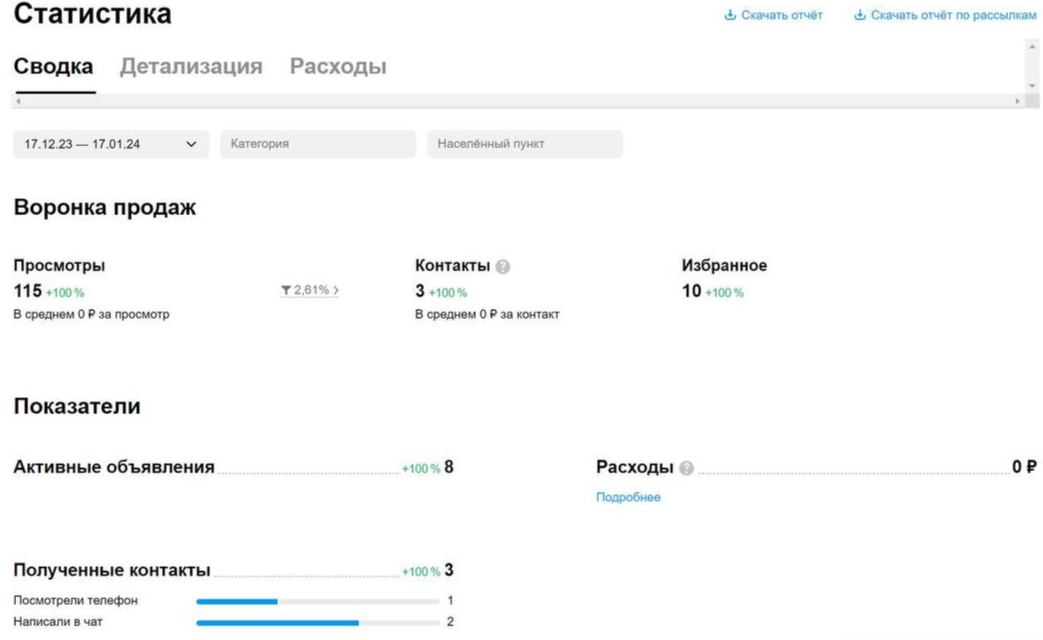Click the download icon beside Скачать отчёт
Screen dimensions: 1043x640
pos(730,15)
